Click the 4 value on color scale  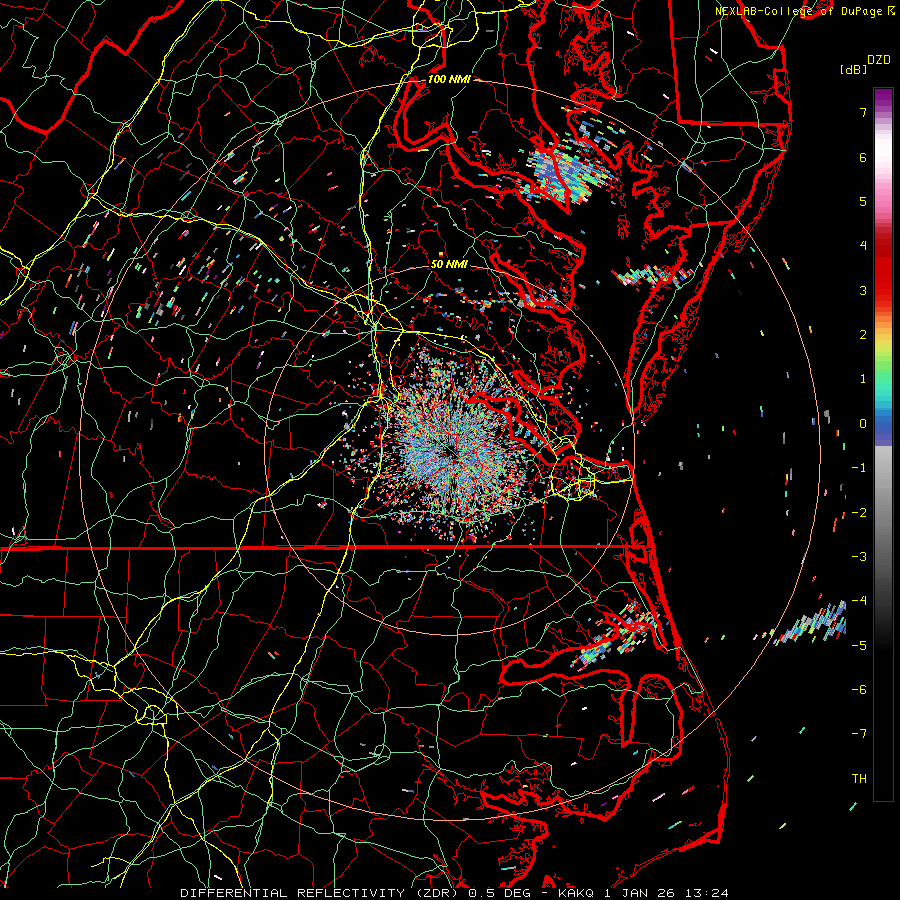pos(863,246)
